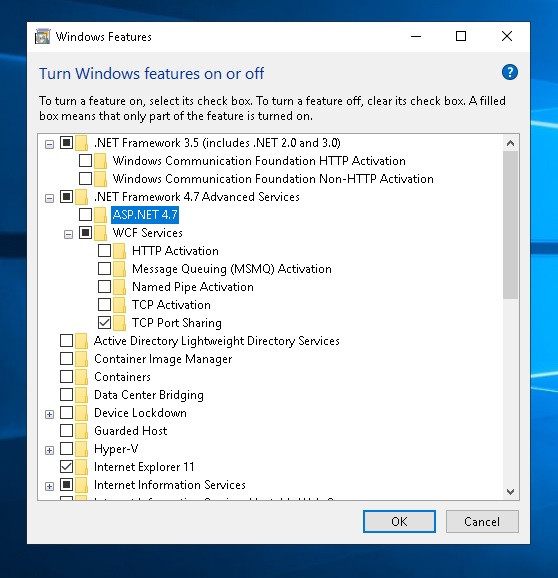Select the Named Pipe Activation entry
This screenshot has height=578, width=558.
coord(192,287)
